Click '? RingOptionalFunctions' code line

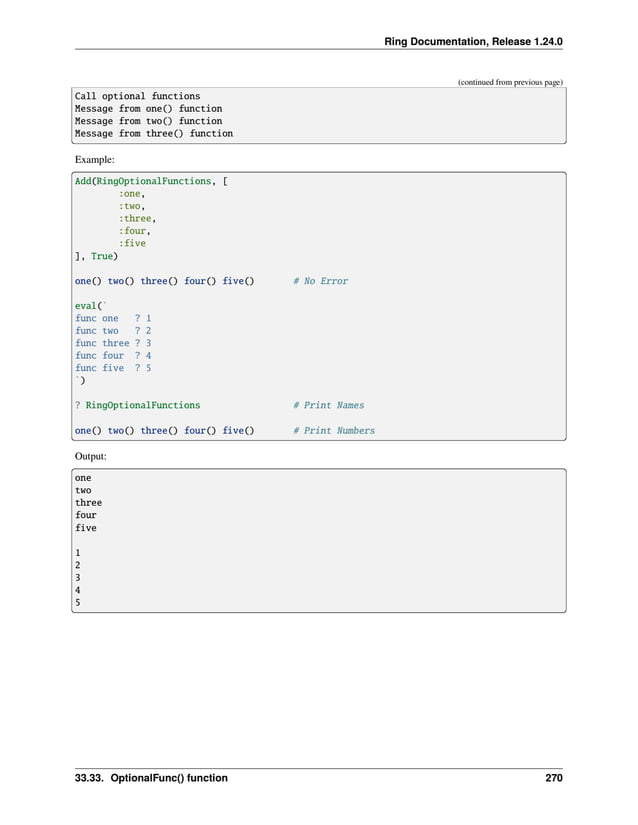point(137,405)
